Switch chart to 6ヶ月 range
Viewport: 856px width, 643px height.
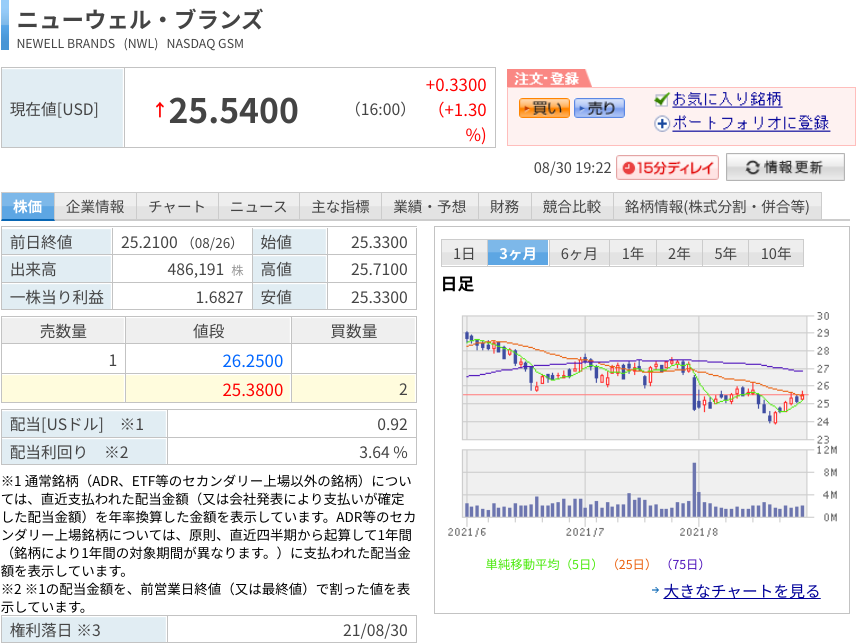pos(579,253)
